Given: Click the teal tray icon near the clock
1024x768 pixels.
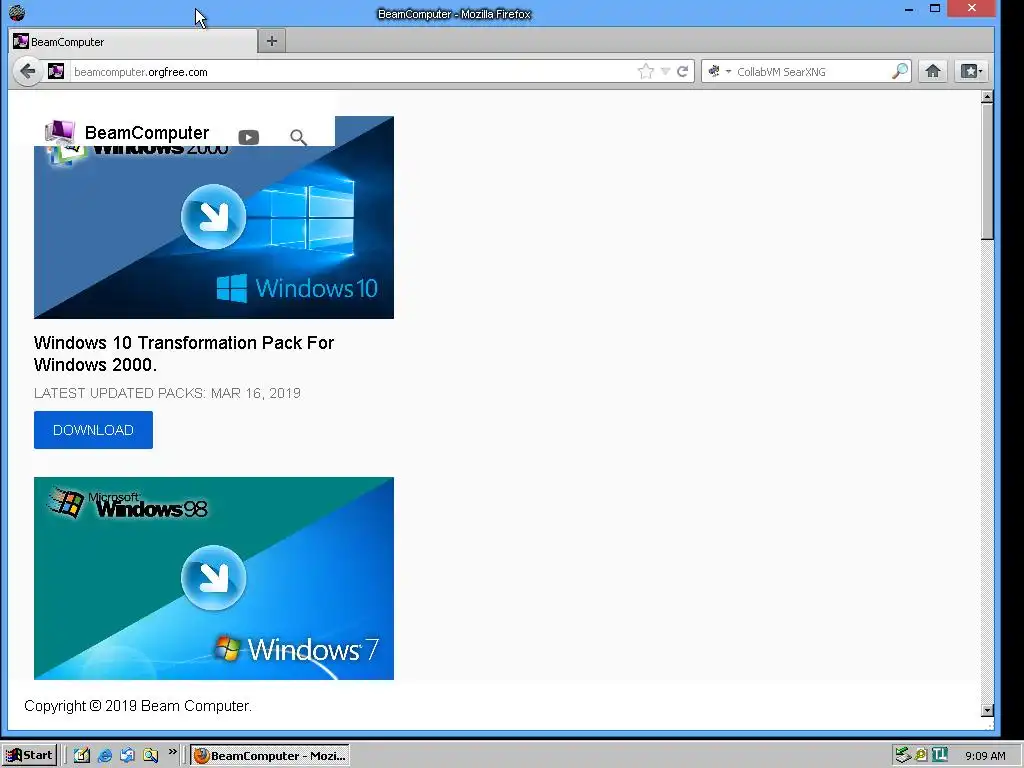Looking at the screenshot, I should (940, 755).
